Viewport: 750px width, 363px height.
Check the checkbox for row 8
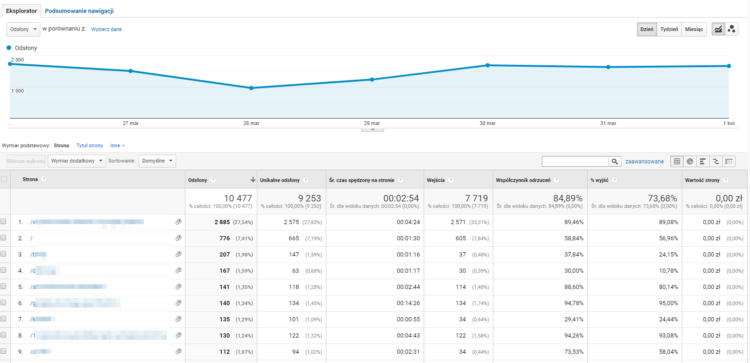click(x=4, y=335)
